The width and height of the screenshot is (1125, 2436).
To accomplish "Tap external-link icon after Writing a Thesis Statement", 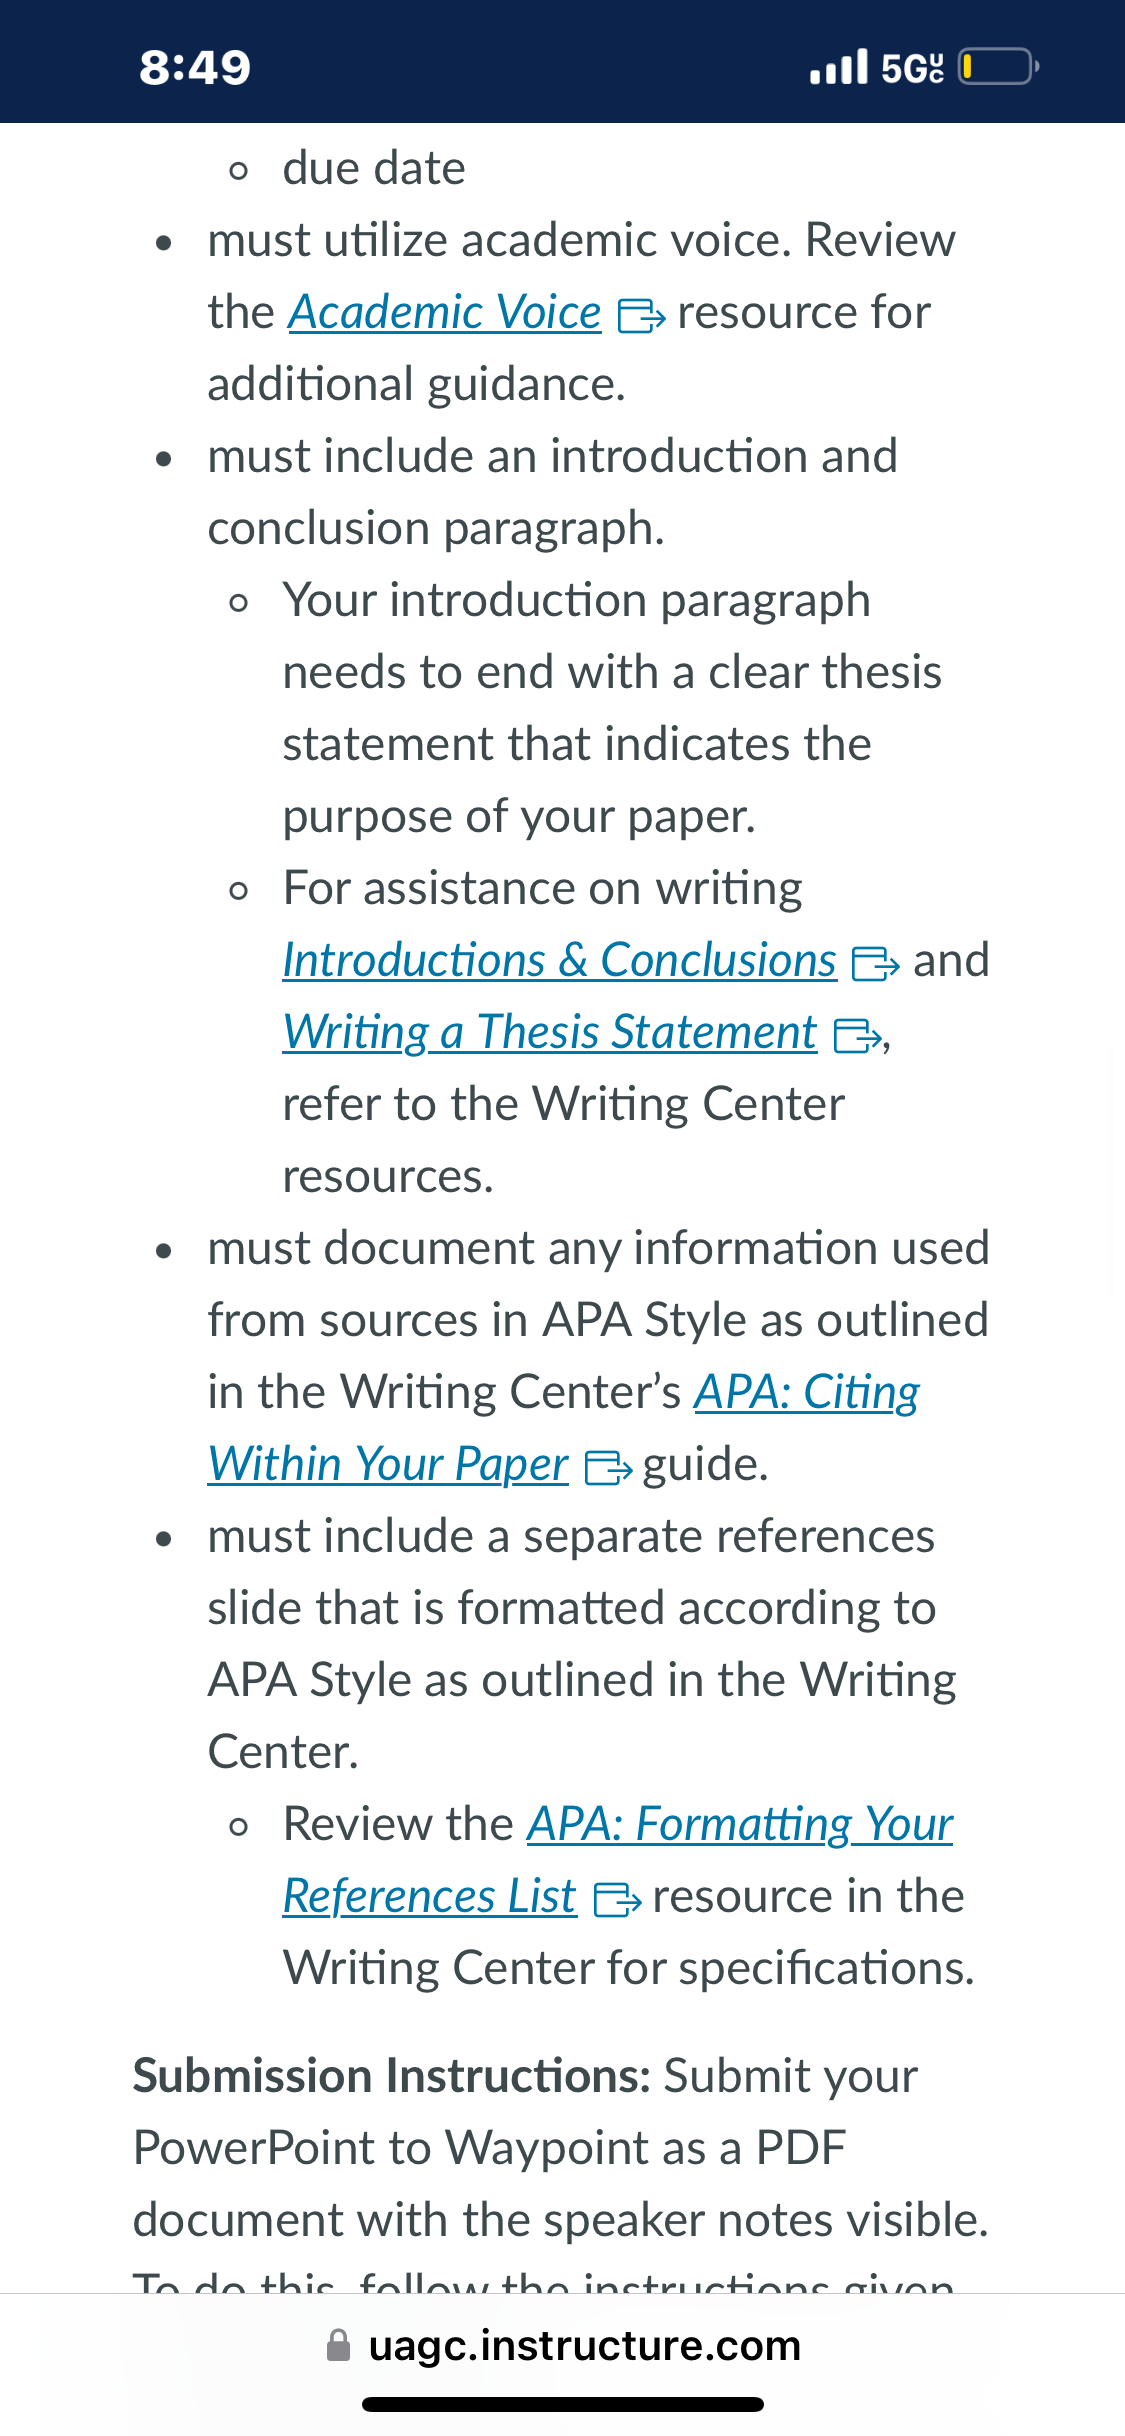I will (858, 1036).
